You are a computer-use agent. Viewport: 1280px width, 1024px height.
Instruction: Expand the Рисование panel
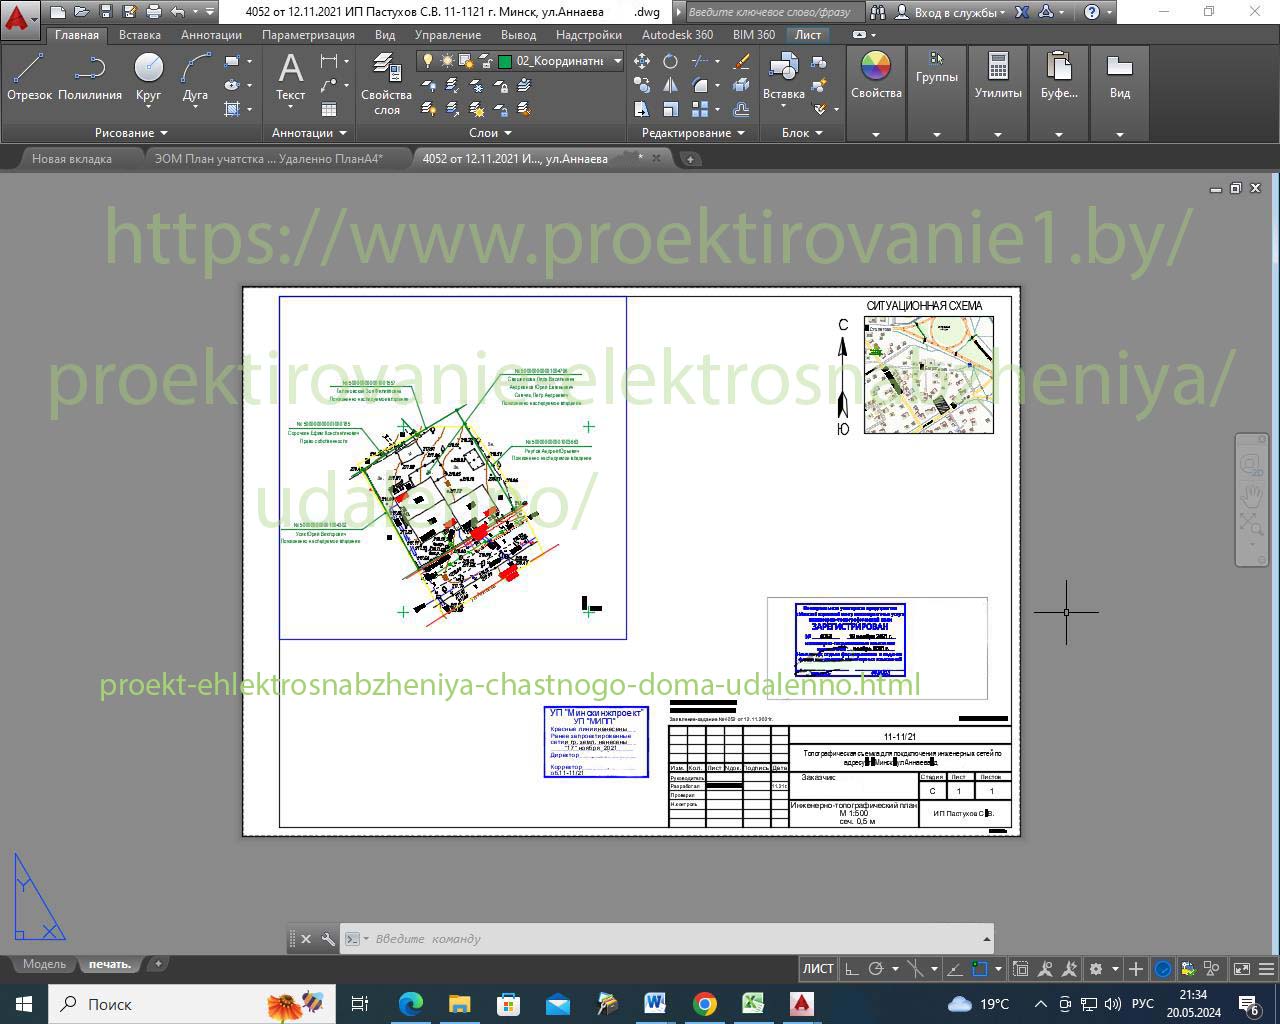[132, 133]
